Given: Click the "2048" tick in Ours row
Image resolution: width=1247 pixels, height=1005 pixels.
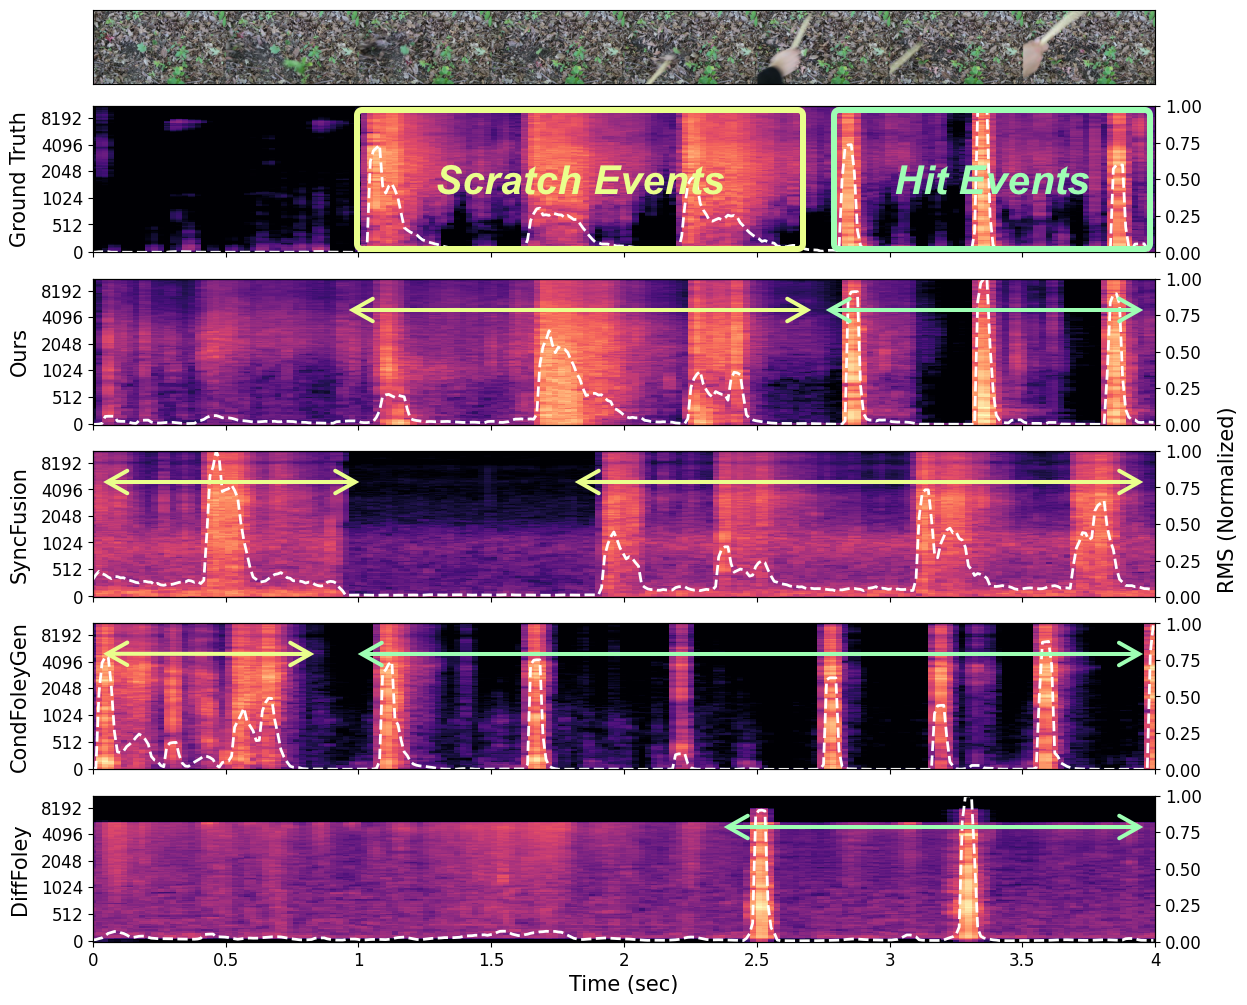Looking at the screenshot, I should coord(64,344).
